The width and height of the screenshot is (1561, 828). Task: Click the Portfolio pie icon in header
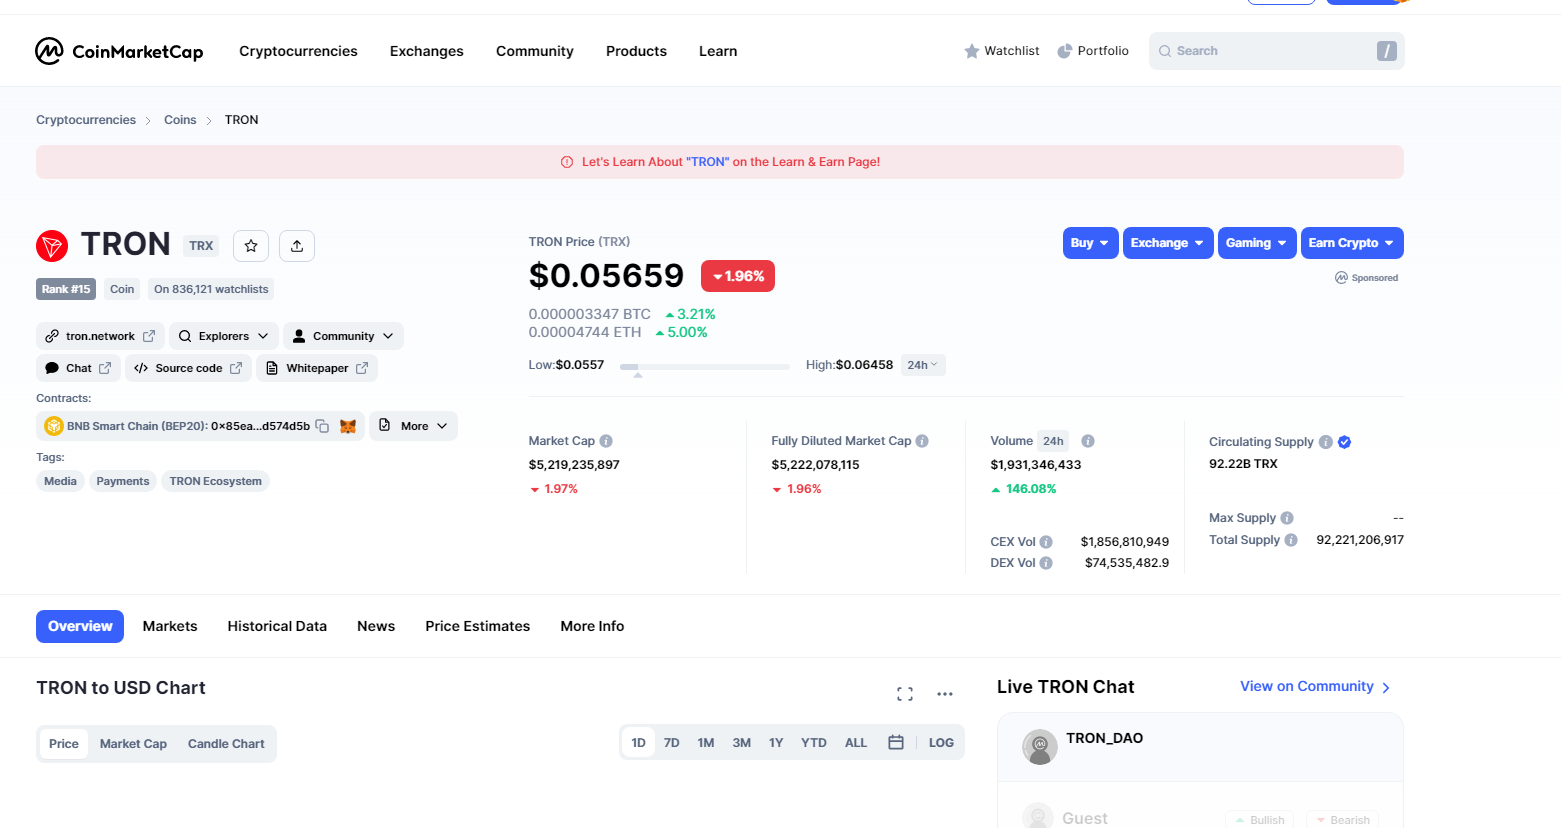tap(1065, 51)
